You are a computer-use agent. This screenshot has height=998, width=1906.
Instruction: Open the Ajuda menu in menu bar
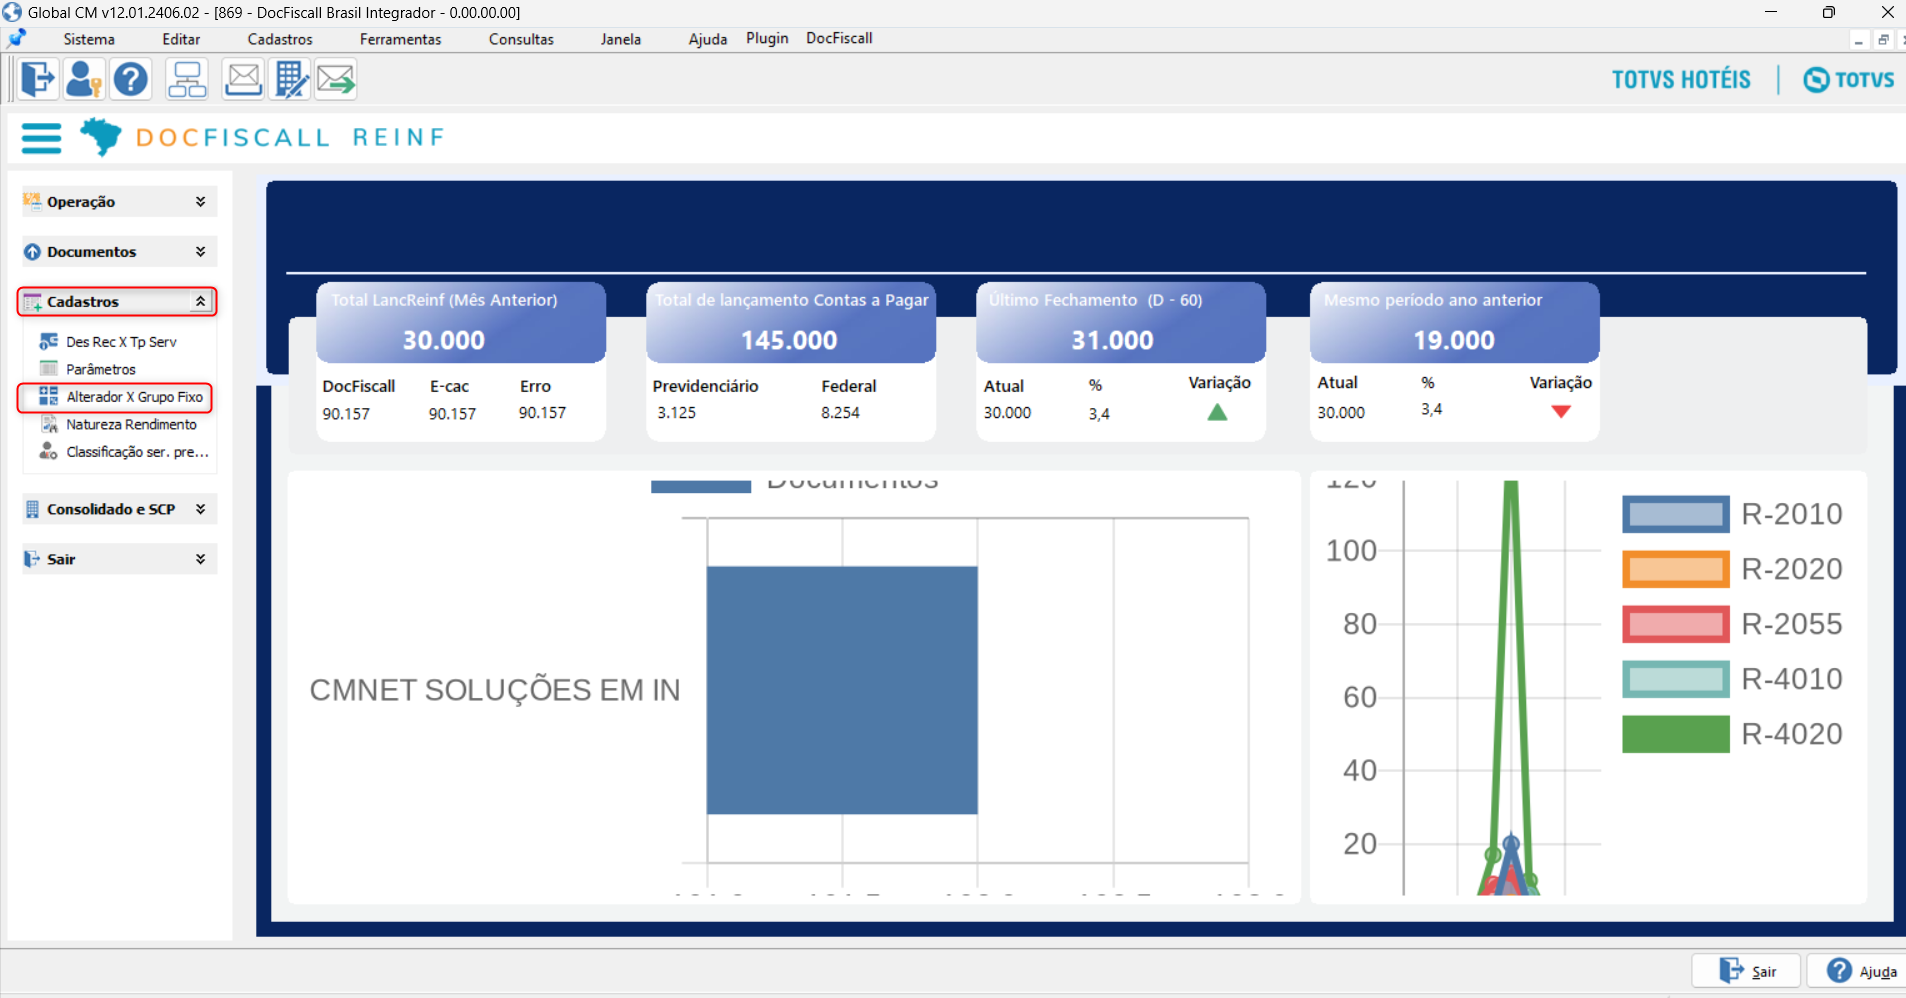[708, 39]
